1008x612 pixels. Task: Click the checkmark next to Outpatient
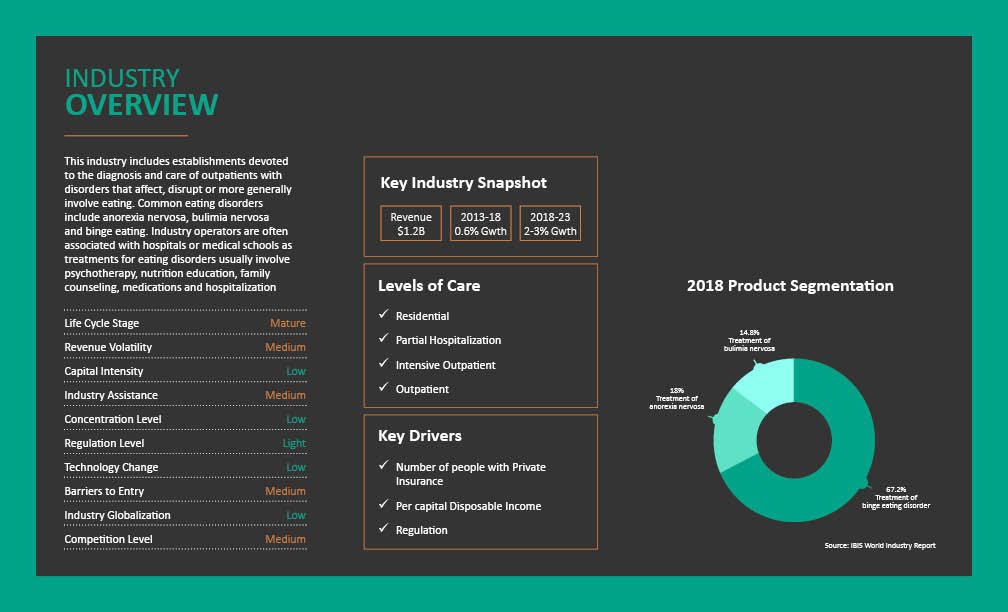coord(383,388)
